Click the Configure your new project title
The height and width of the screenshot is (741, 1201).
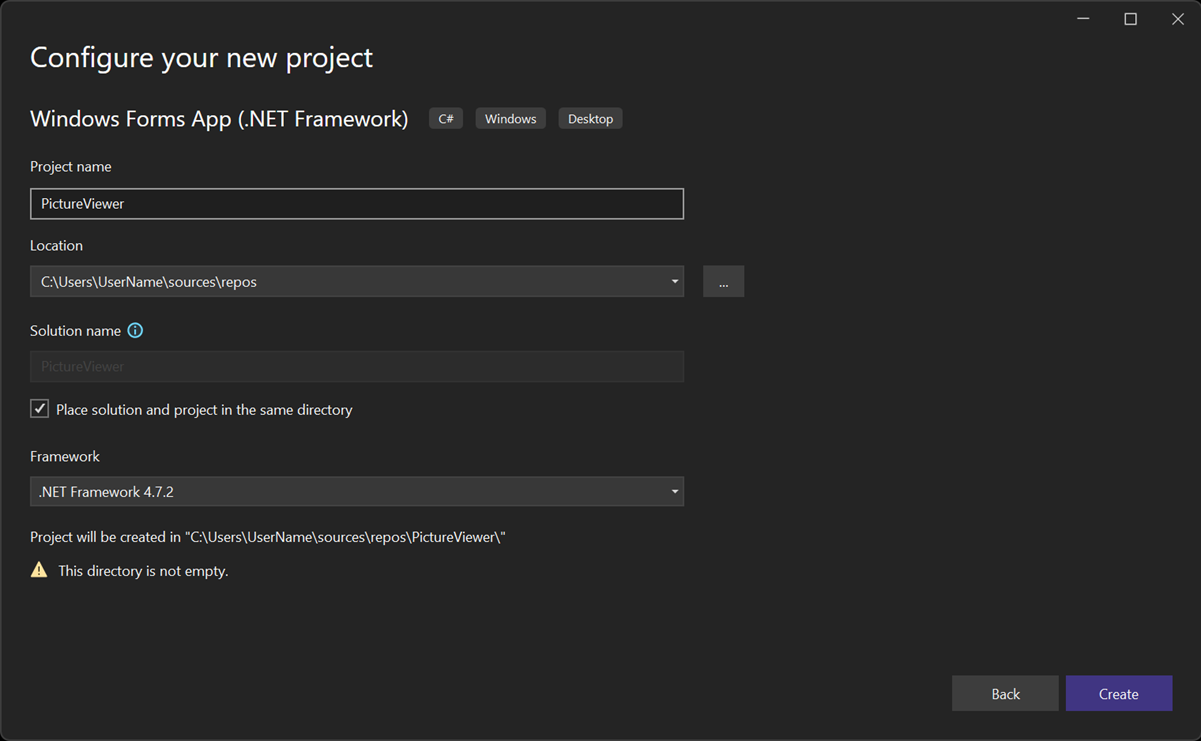click(201, 57)
